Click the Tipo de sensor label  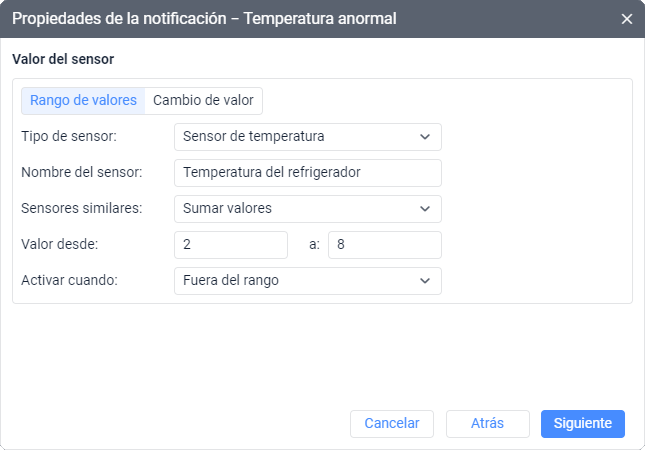tap(69, 136)
